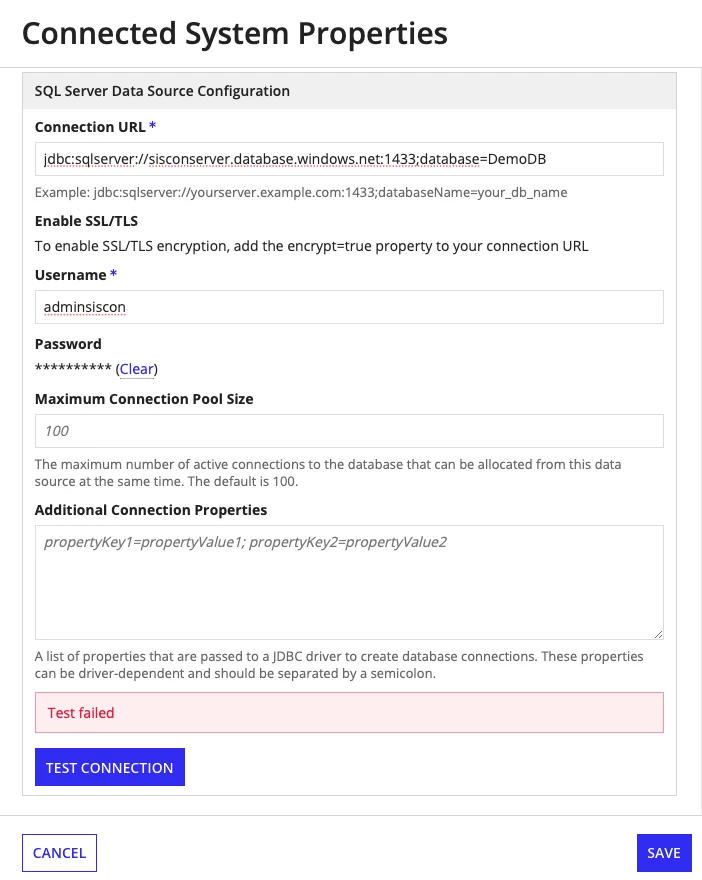Save the connected system properties
Screen dimensions: 702x880
pyautogui.click(x=664, y=853)
